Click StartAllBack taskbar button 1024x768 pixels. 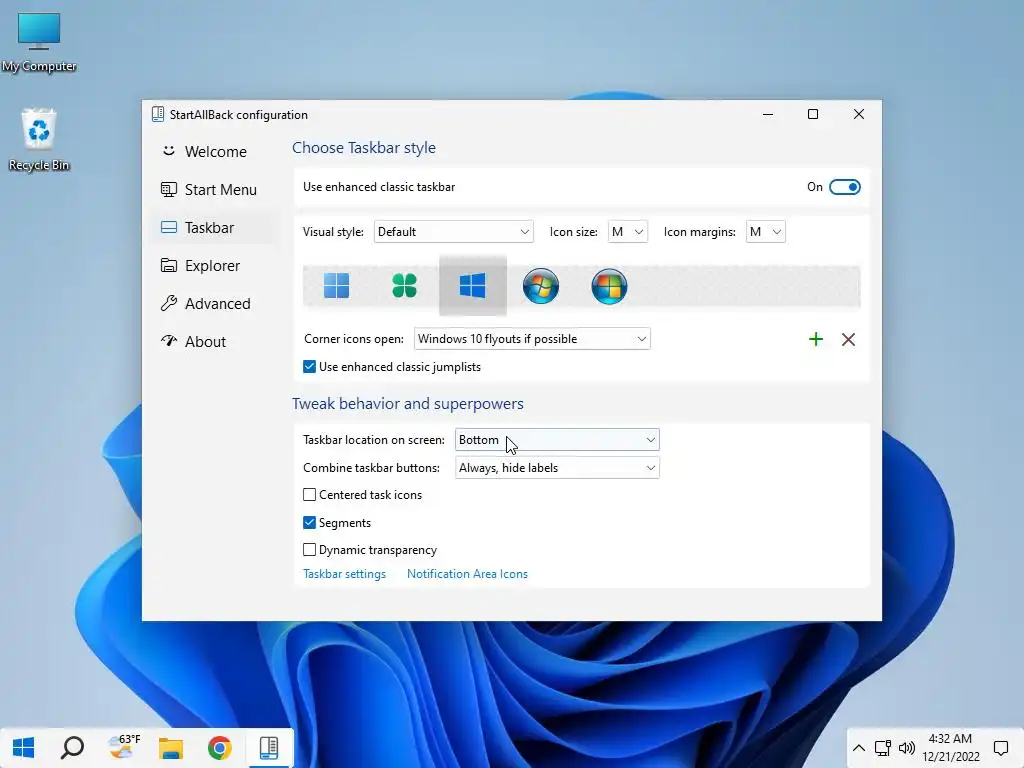[268, 747]
